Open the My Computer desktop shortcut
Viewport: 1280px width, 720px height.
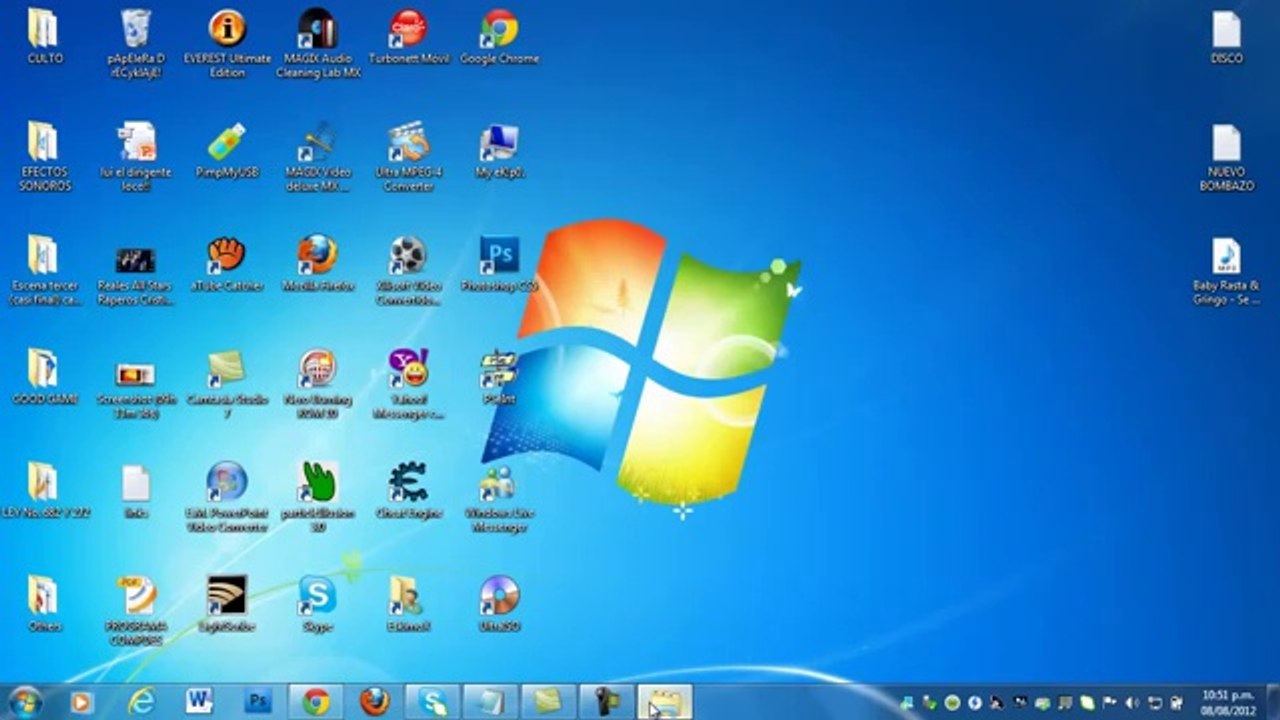point(499,150)
